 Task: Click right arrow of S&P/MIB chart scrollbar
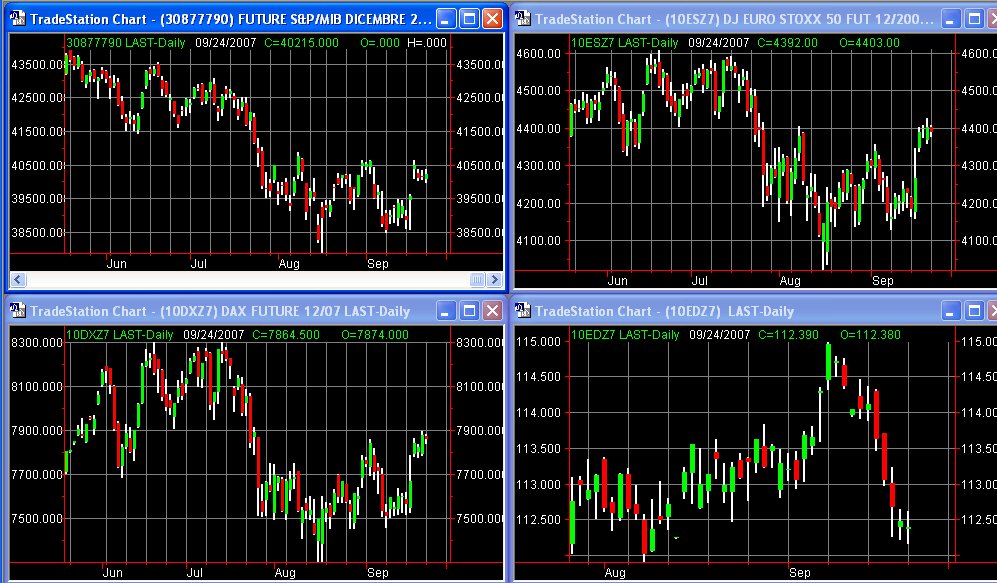495,280
